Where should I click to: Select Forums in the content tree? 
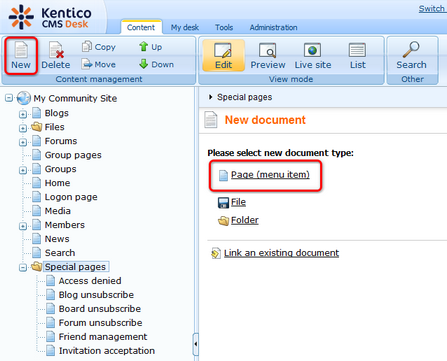tap(61, 141)
